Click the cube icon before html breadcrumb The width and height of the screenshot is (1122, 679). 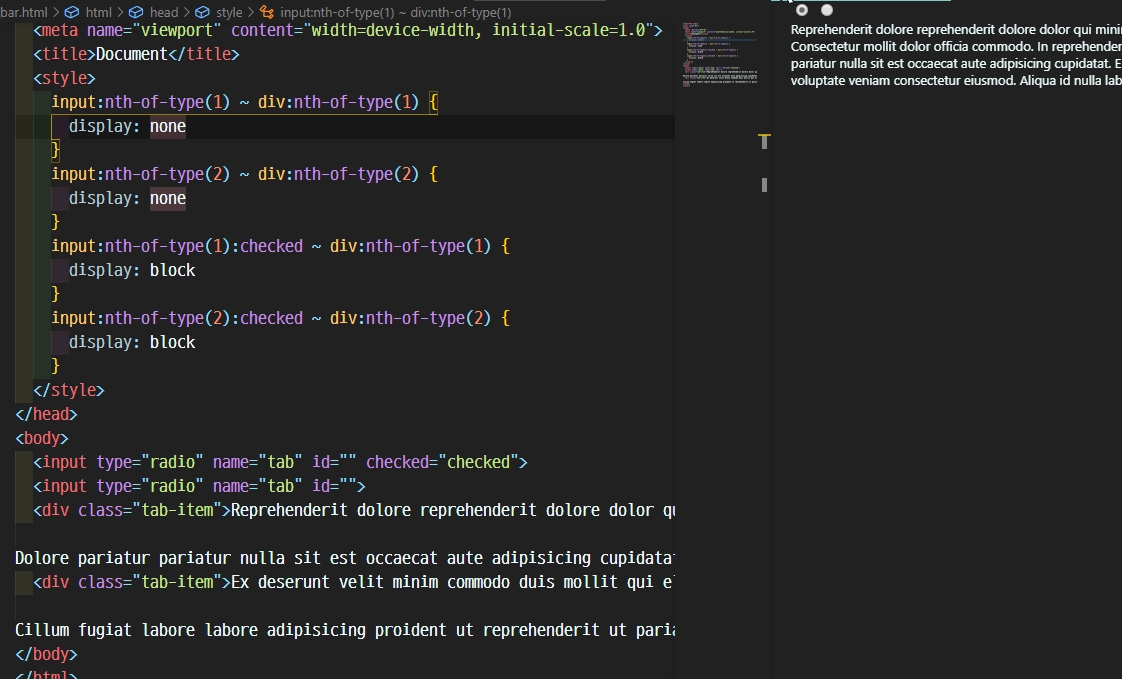click(x=72, y=12)
